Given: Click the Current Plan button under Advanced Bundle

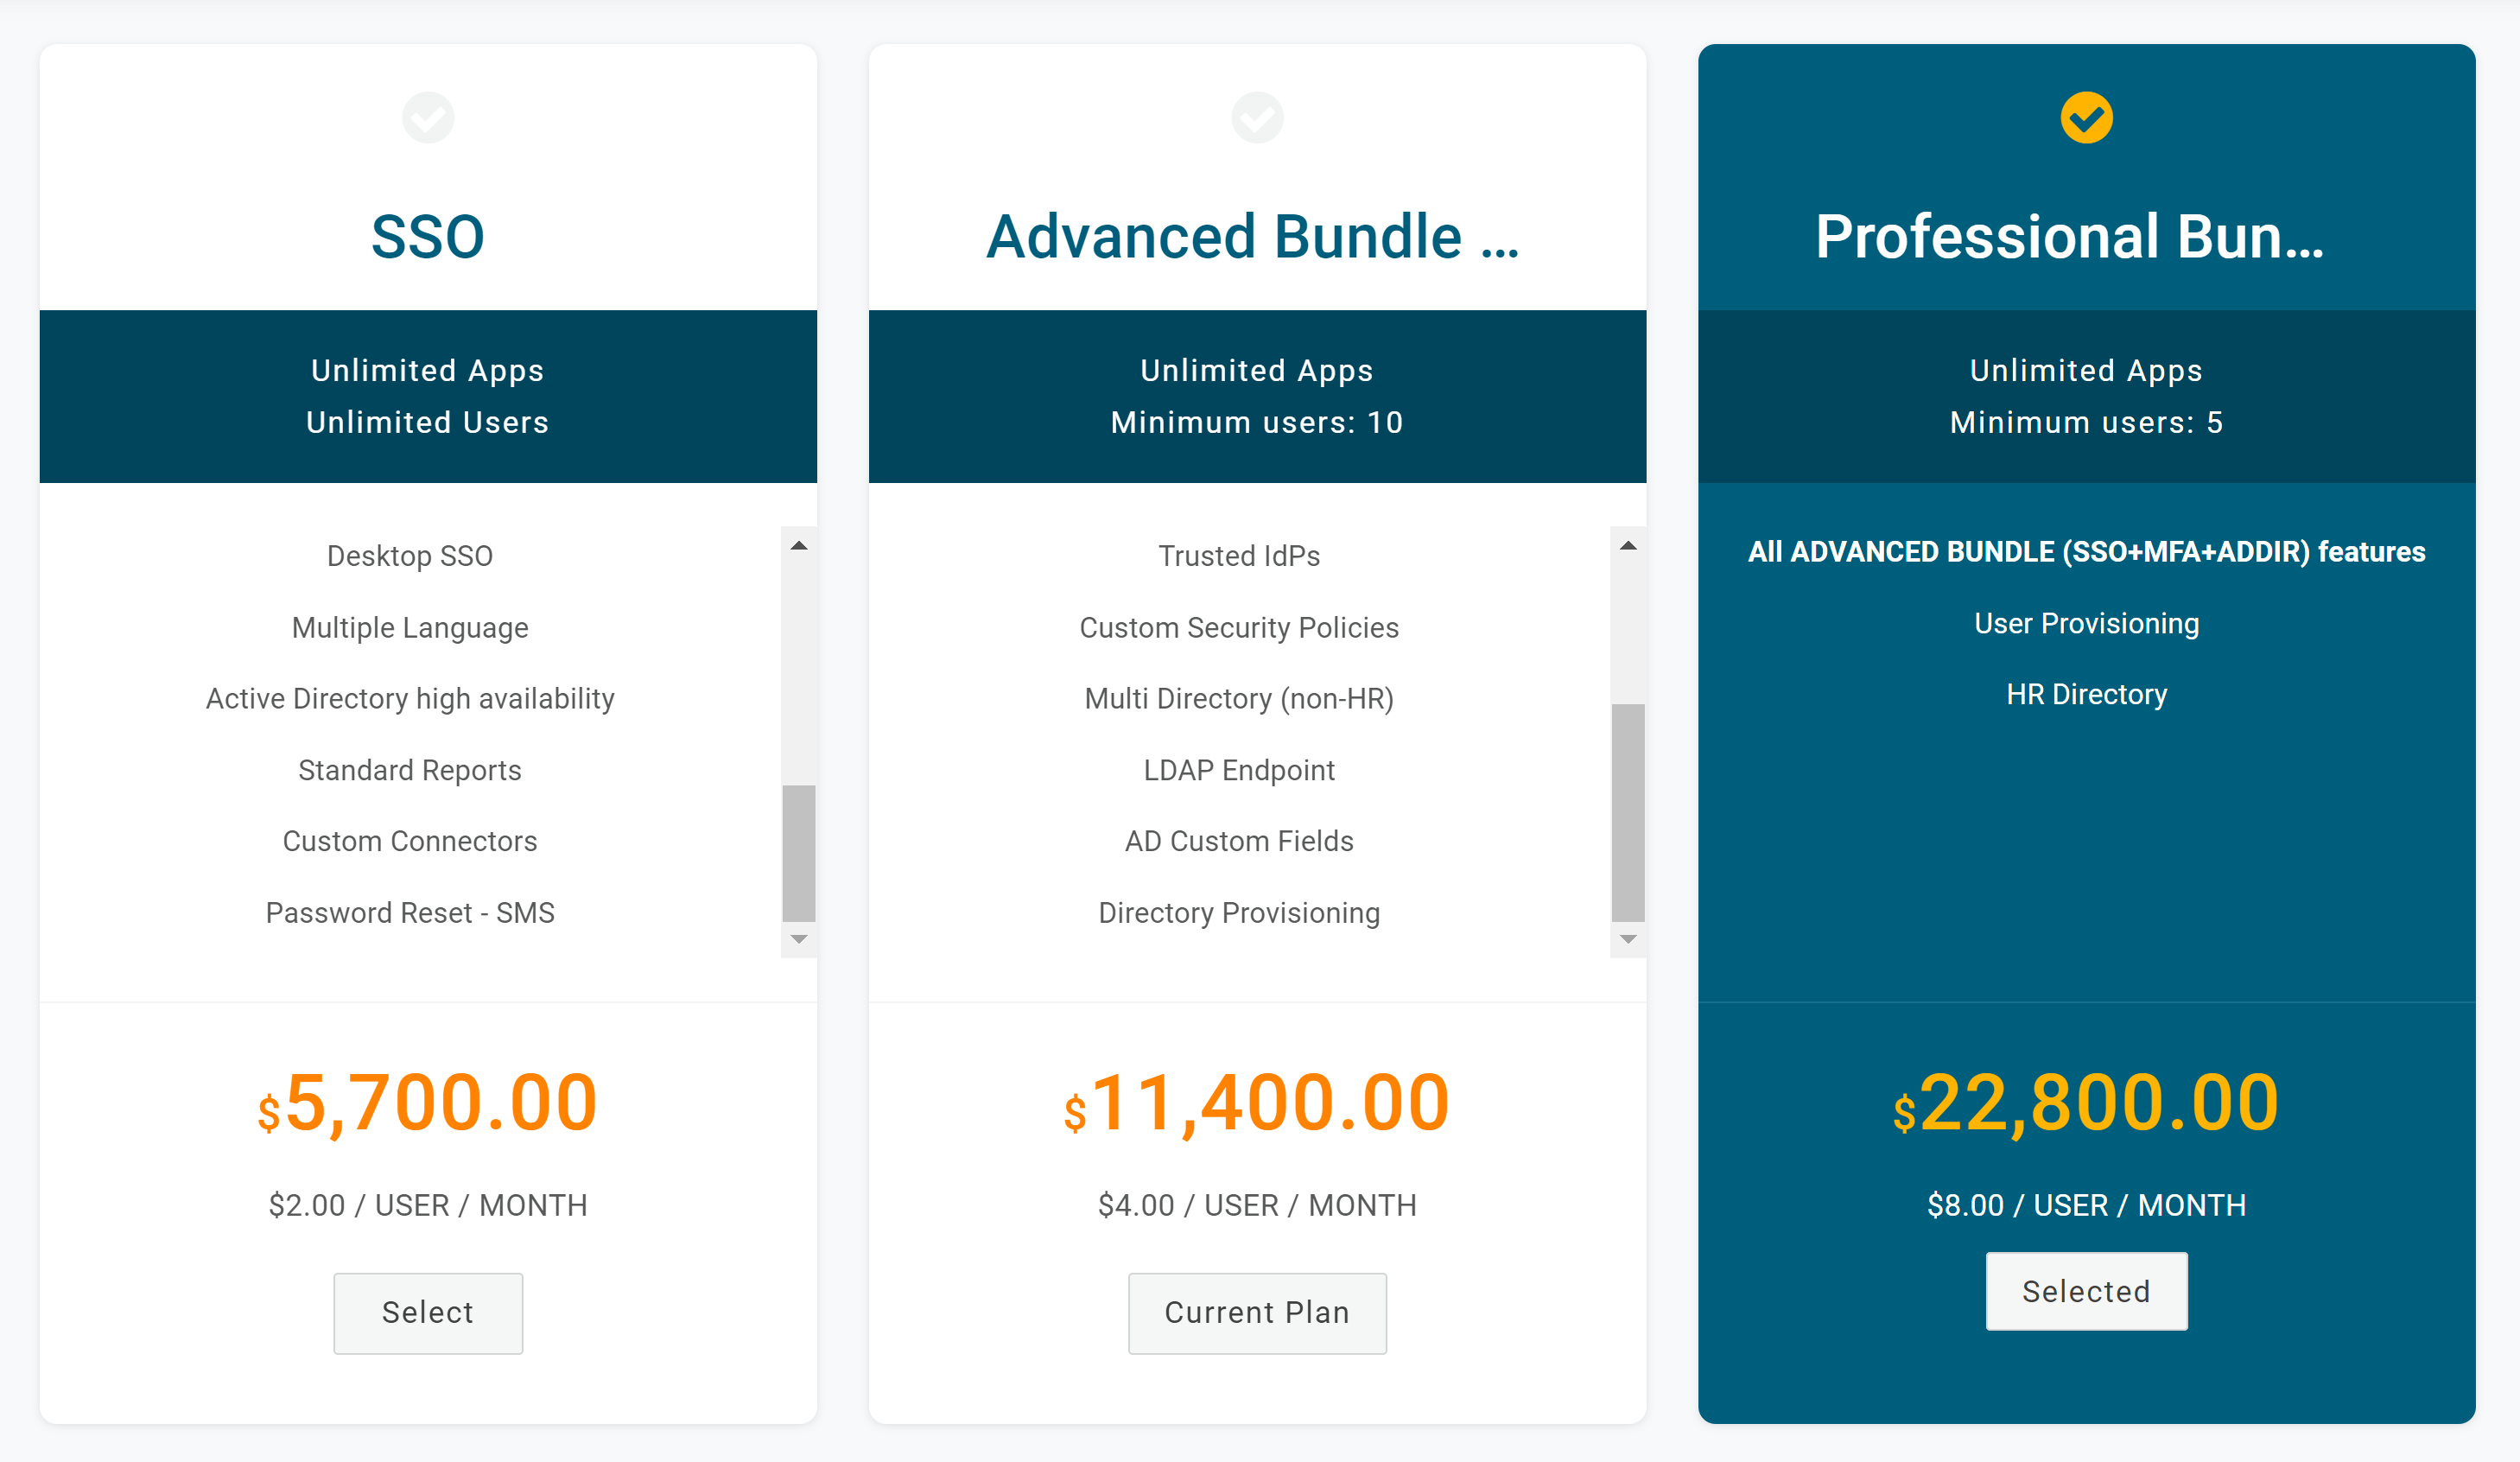Looking at the screenshot, I should pos(1257,1313).
